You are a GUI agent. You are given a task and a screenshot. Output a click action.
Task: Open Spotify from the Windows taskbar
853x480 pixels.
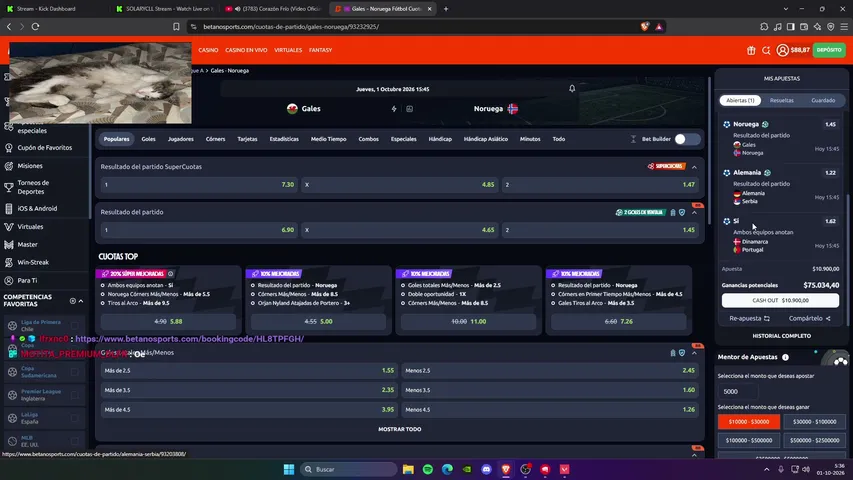[x=428, y=469]
